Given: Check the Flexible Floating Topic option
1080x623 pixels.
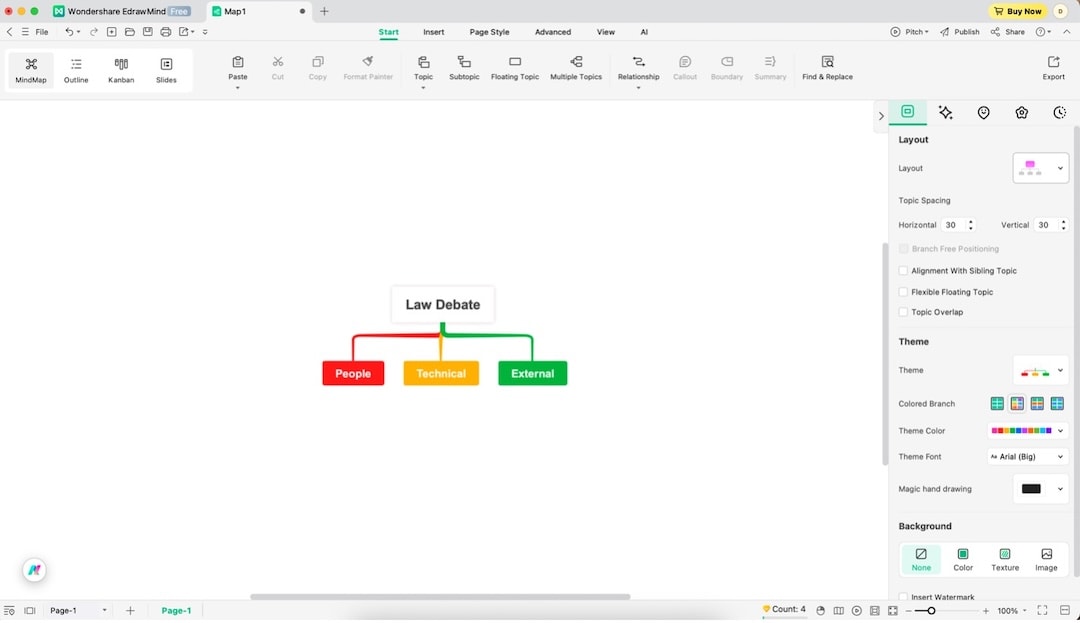Looking at the screenshot, I should point(903,291).
